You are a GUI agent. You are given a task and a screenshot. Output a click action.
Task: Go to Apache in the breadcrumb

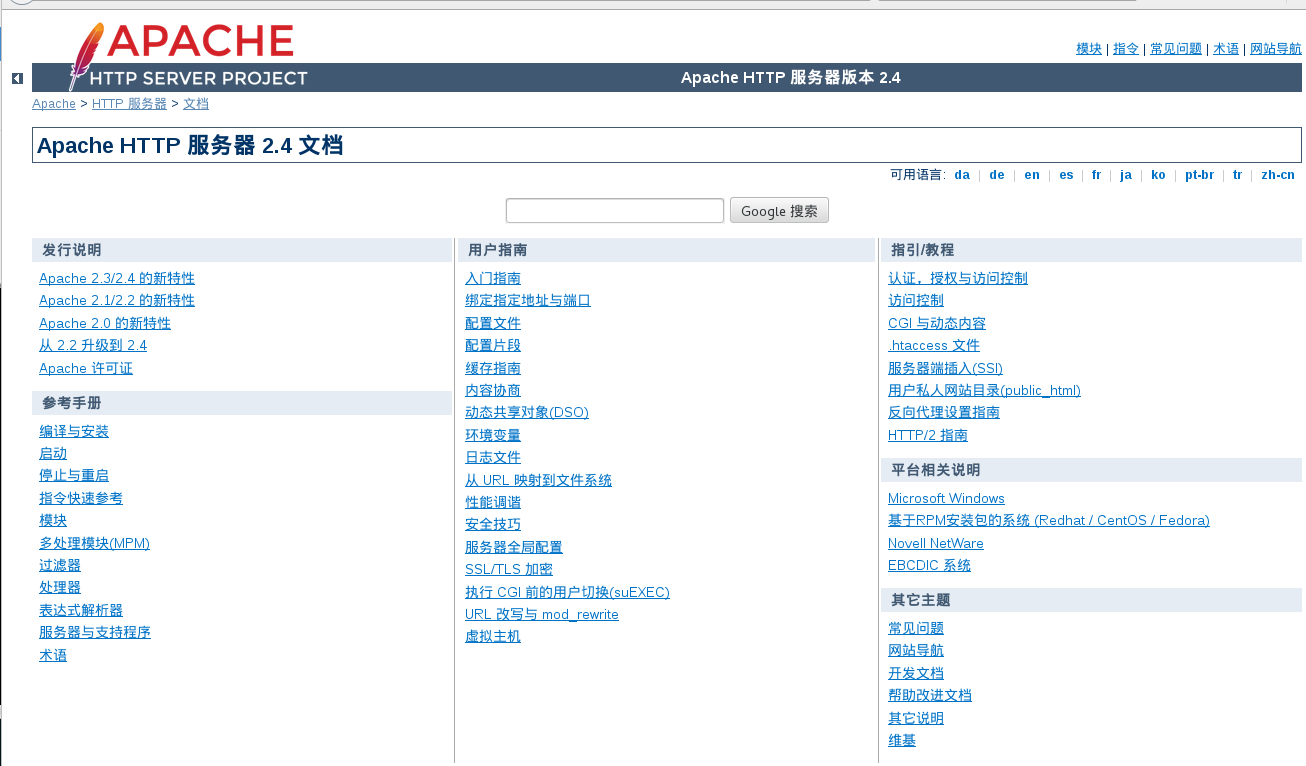pyautogui.click(x=54, y=104)
